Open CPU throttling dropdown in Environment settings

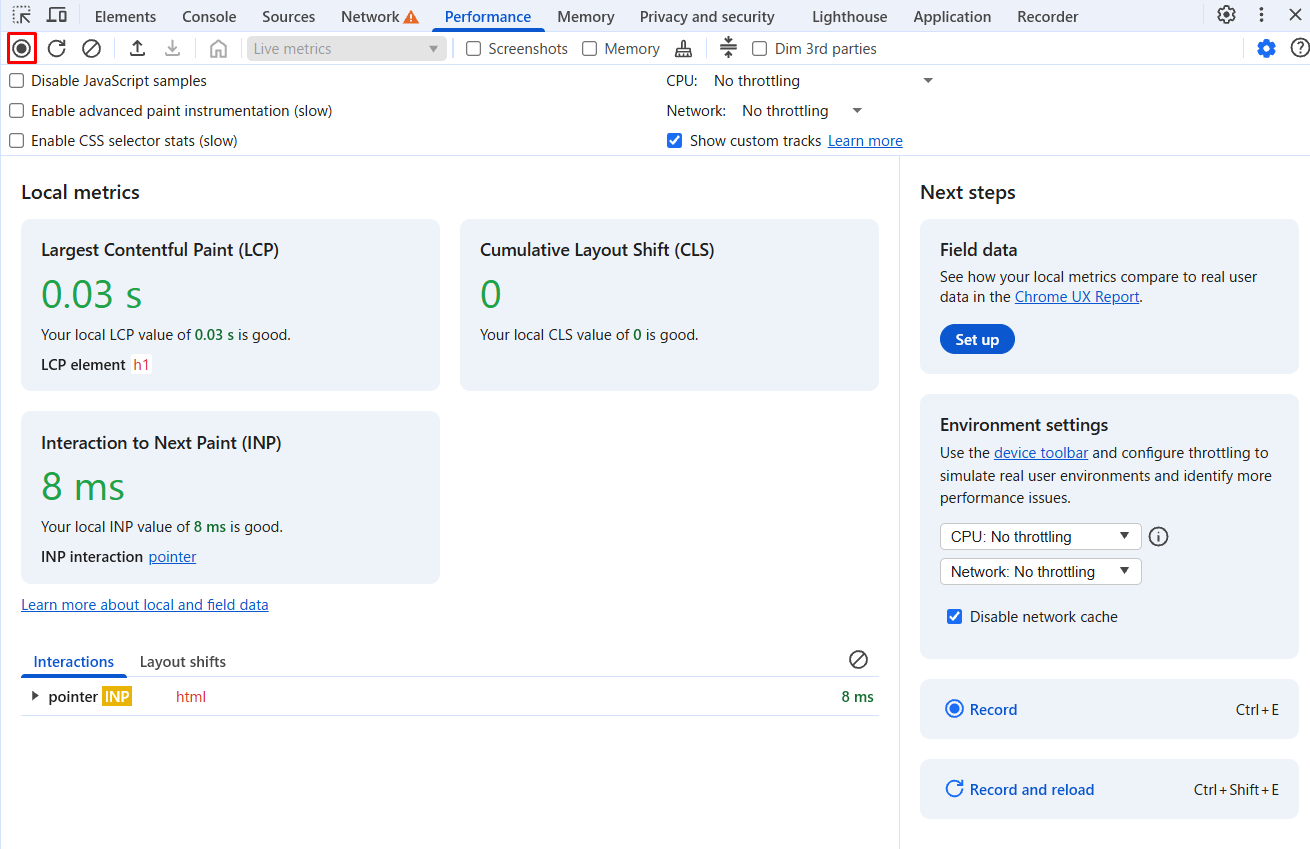pos(1040,537)
